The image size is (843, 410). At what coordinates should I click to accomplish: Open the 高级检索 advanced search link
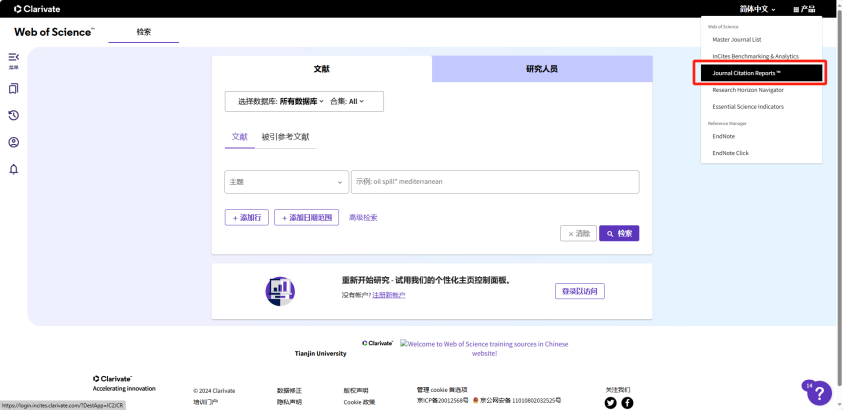(363, 218)
